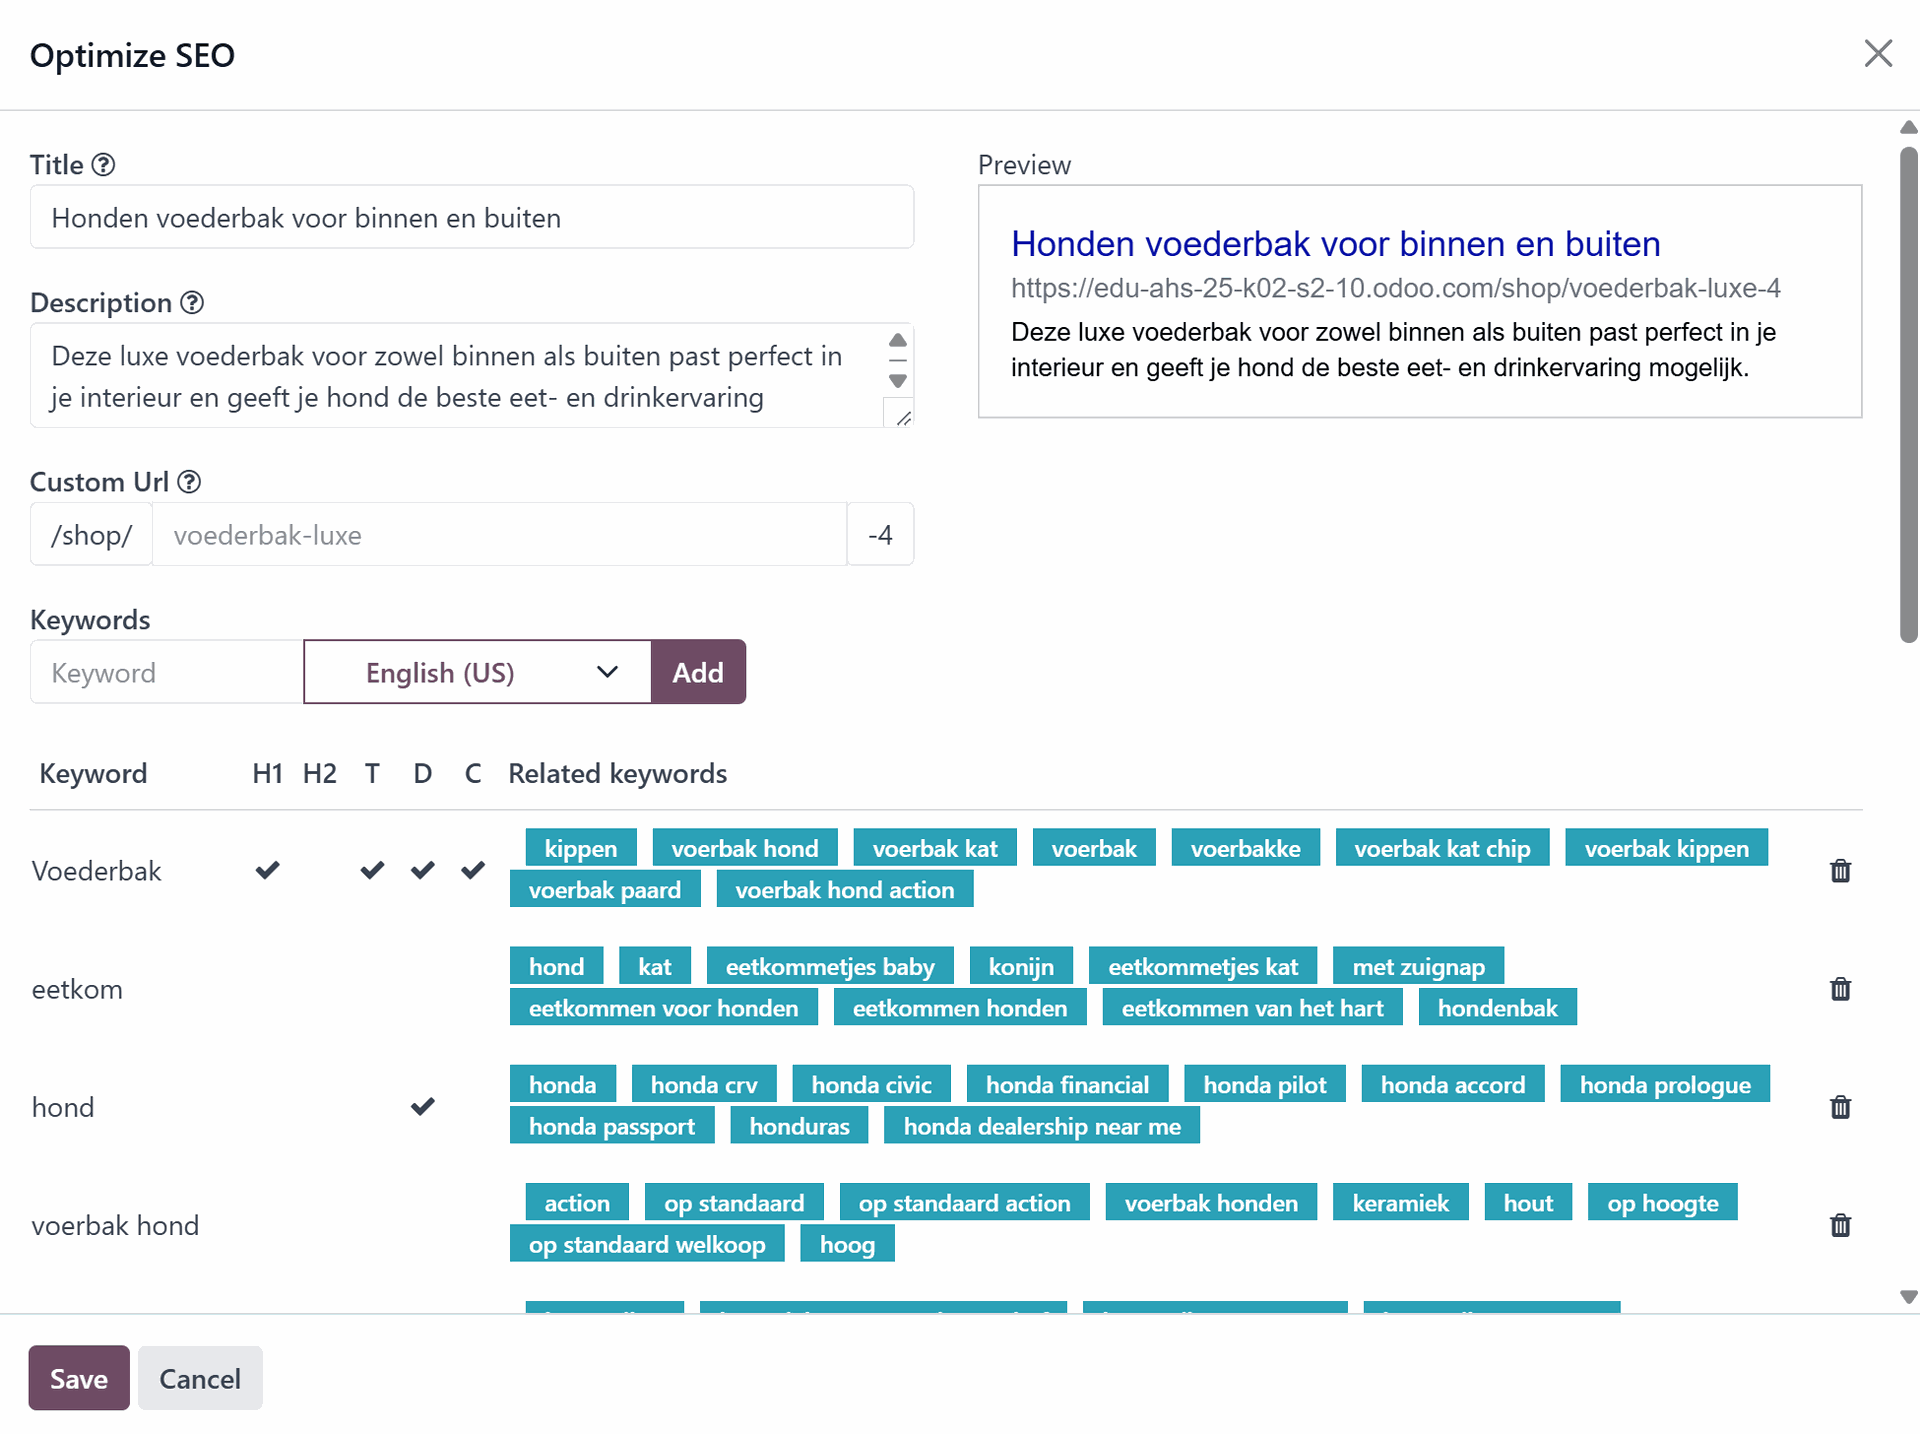
Task: Add the related keyword voerbak kat
Action: click(935, 848)
